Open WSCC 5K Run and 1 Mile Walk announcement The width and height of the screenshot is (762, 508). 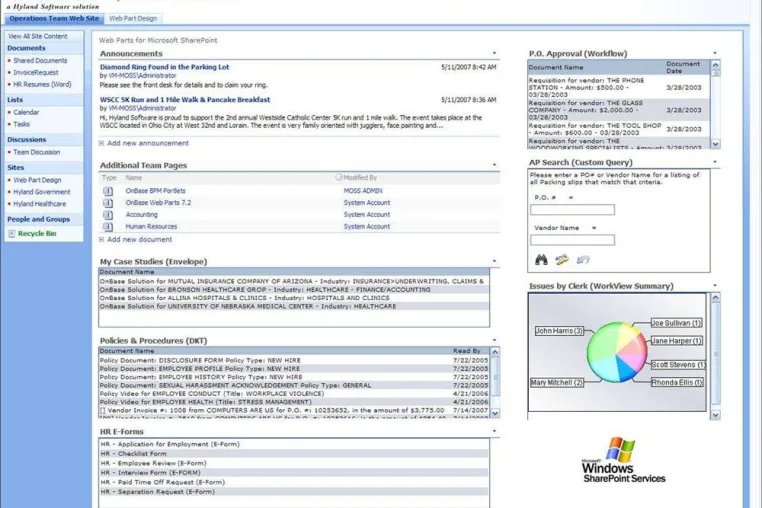pos(185,100)
